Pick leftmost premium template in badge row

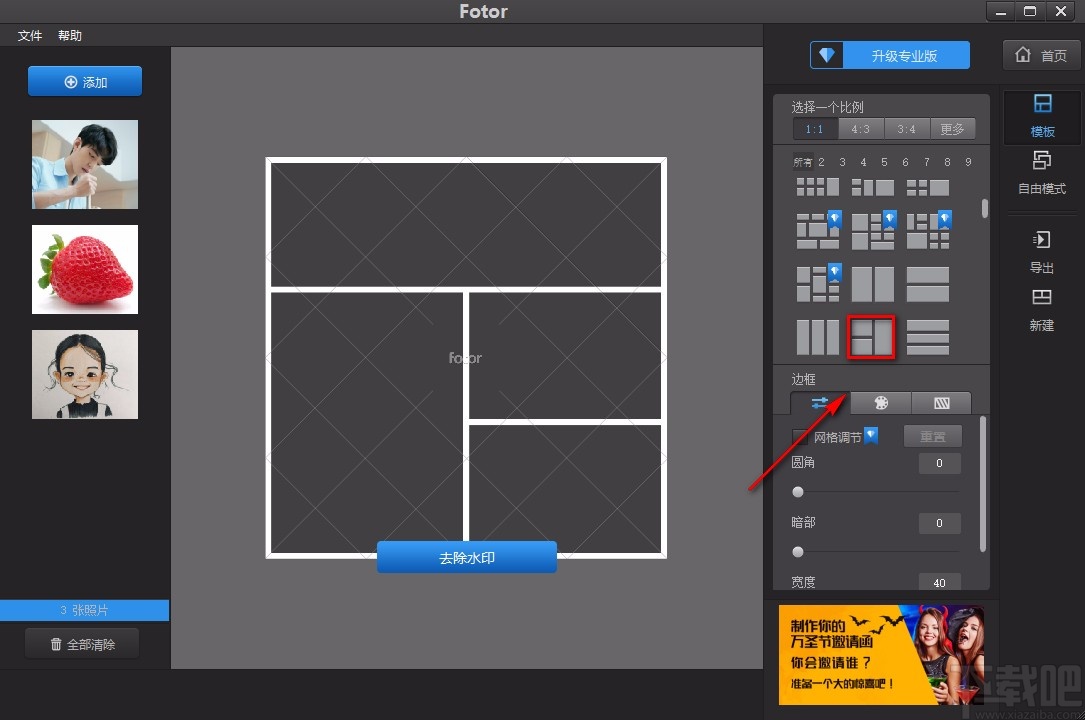pyautogui.click(x=818, y=231)
